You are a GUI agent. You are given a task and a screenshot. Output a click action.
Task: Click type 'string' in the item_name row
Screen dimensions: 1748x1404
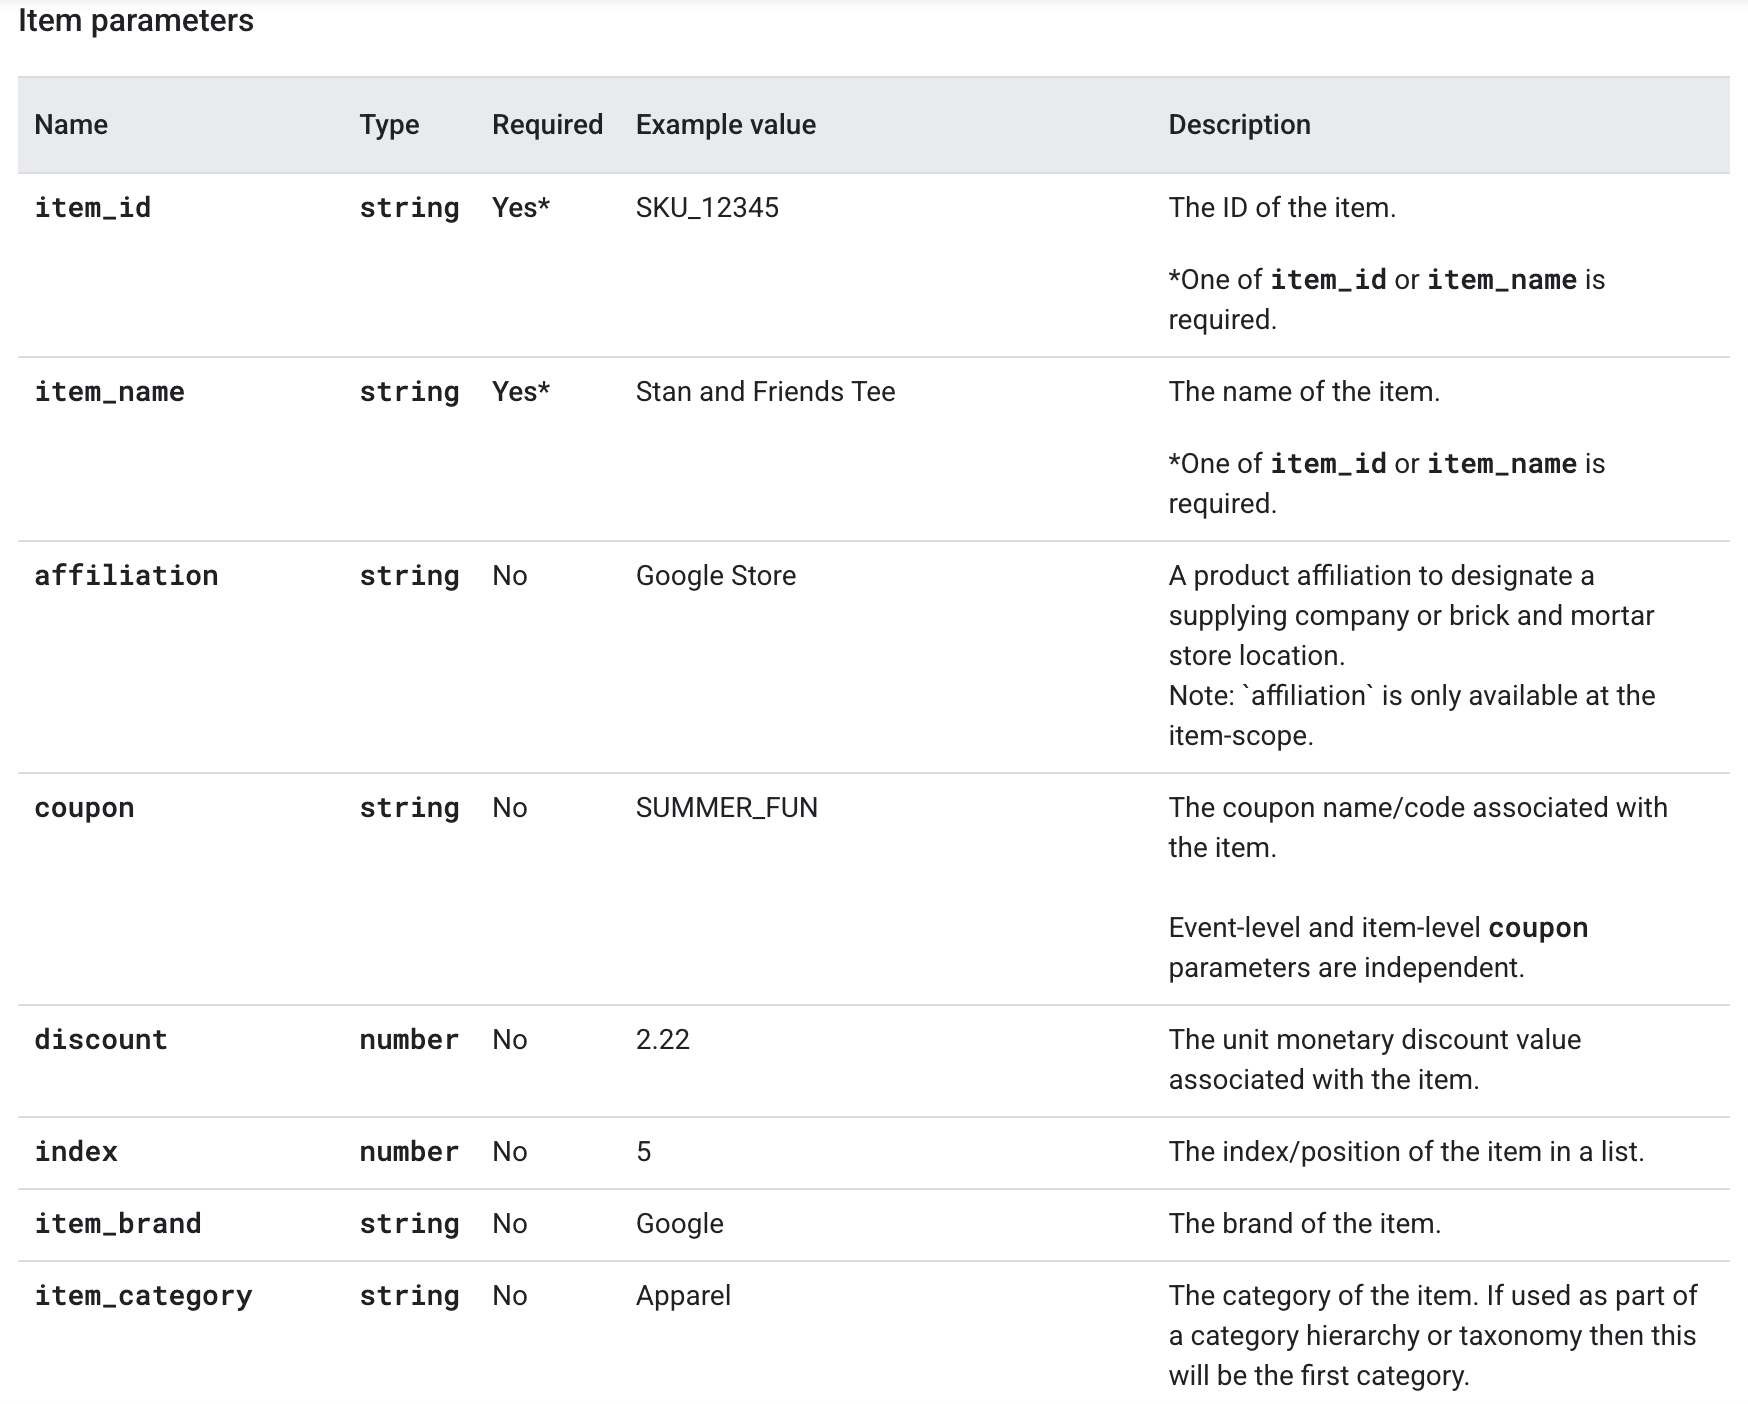pyautogui.click(x=409, y=391)
